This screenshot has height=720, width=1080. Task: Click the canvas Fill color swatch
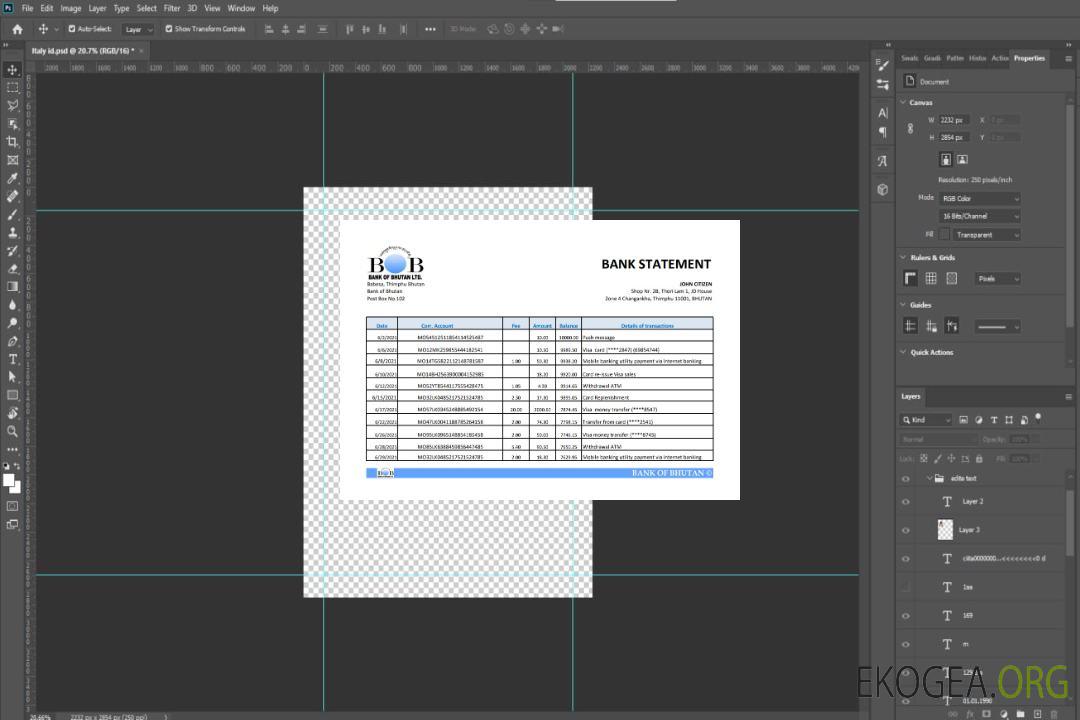click(x=945, y=235)
